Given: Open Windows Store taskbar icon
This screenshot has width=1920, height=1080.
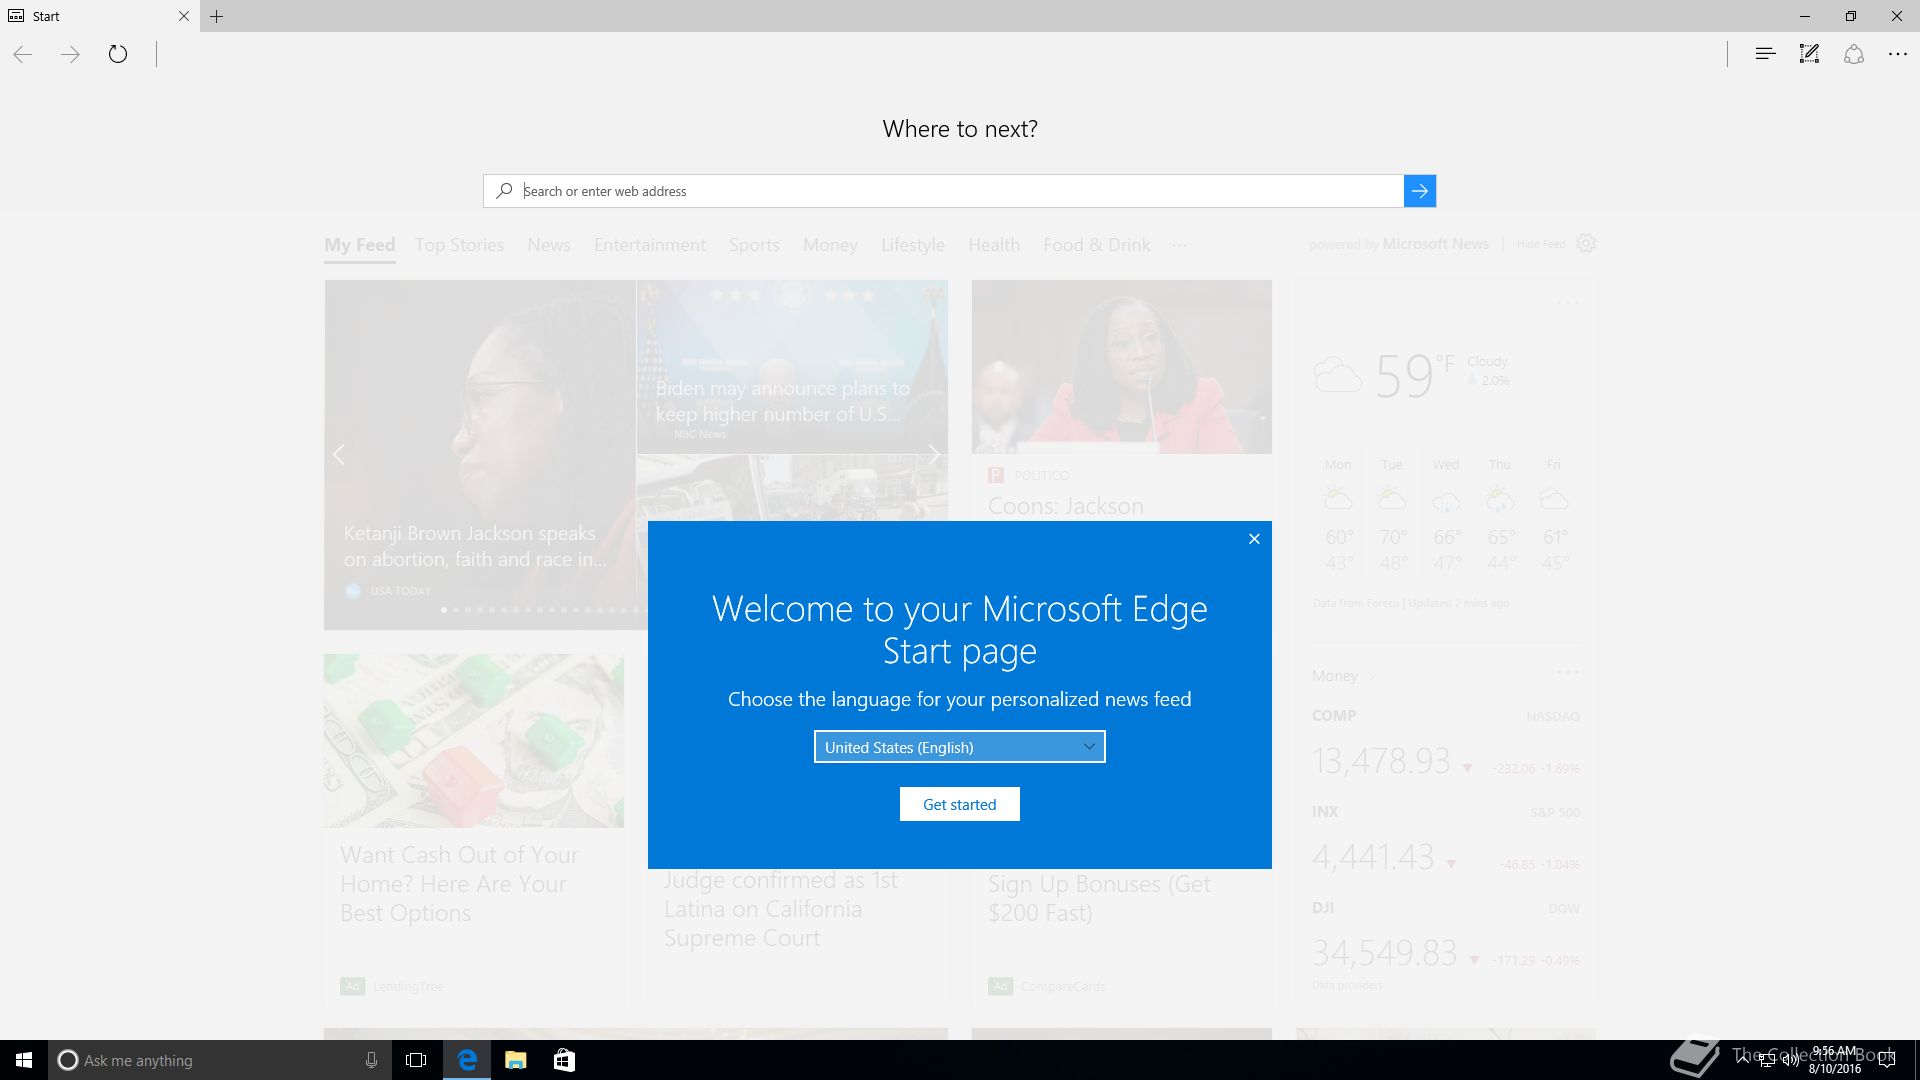Looking at the screenshot, I should (564, 1060).
